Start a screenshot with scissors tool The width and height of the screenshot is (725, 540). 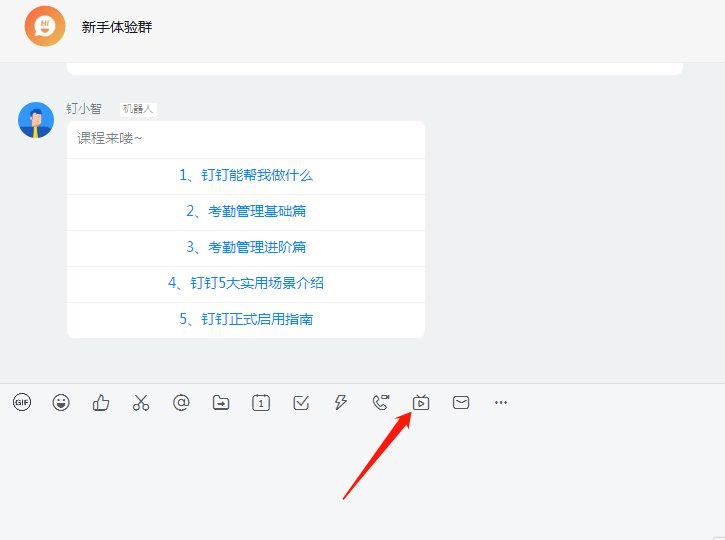click(141, 403)
